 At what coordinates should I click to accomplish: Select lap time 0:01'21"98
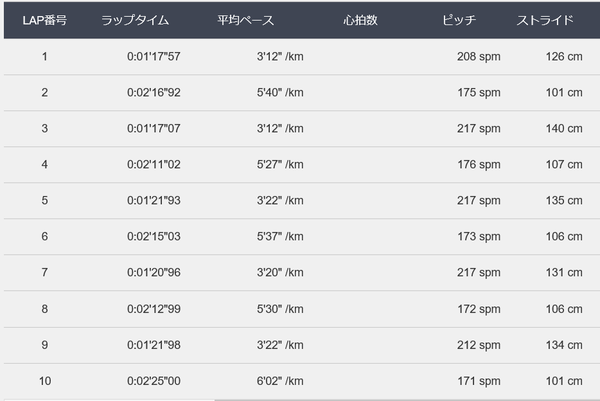(x=153, y=345)
